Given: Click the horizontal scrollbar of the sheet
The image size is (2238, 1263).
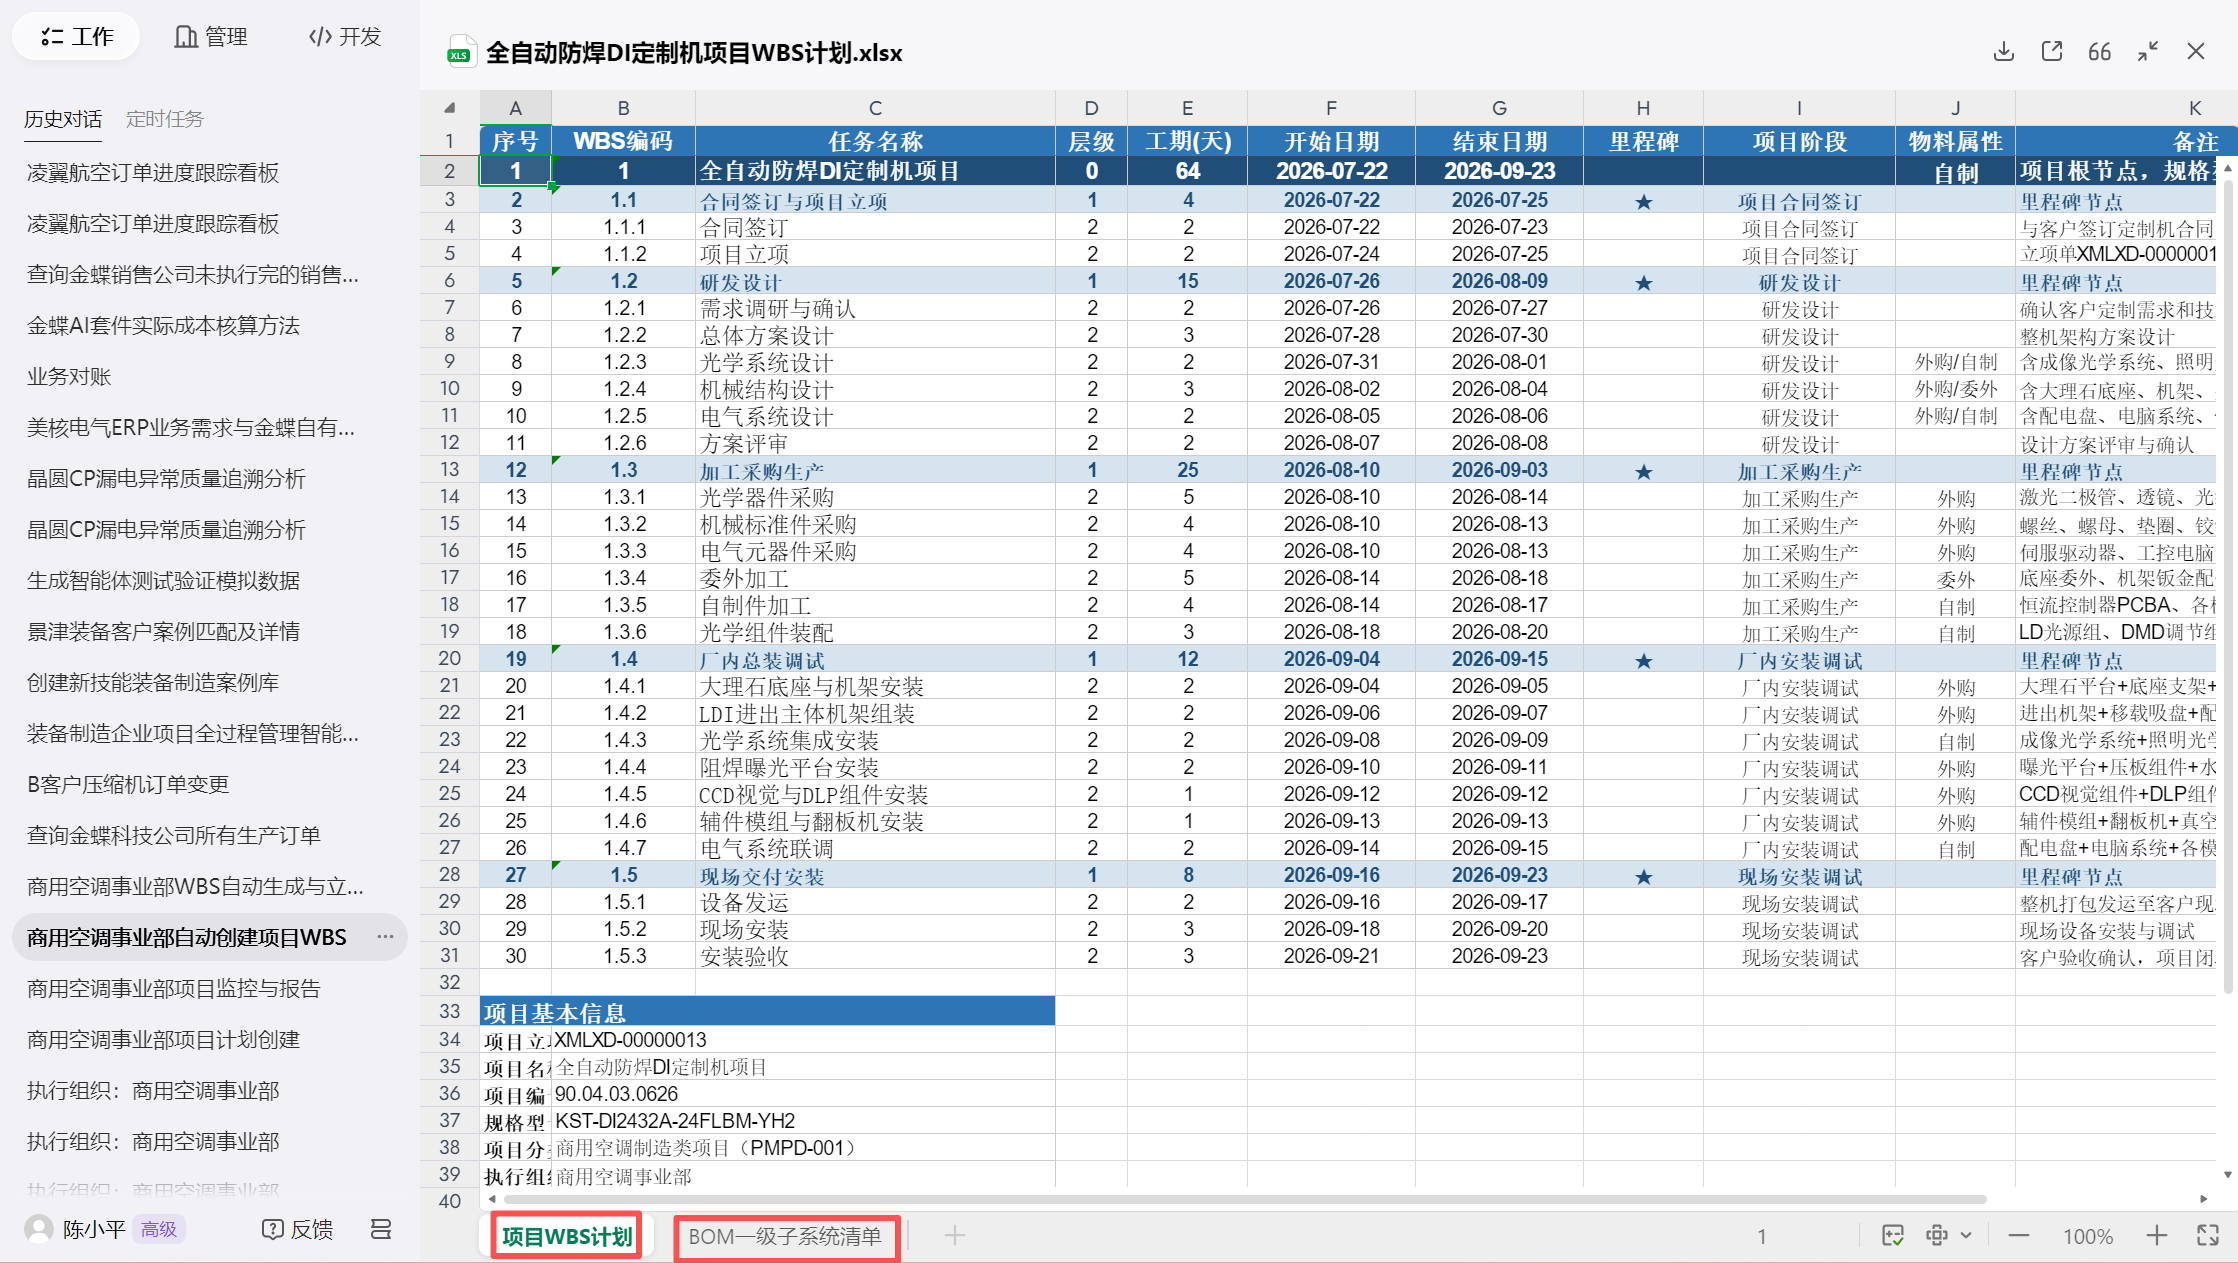Looking at the screenshot, I should 1244,1199.
